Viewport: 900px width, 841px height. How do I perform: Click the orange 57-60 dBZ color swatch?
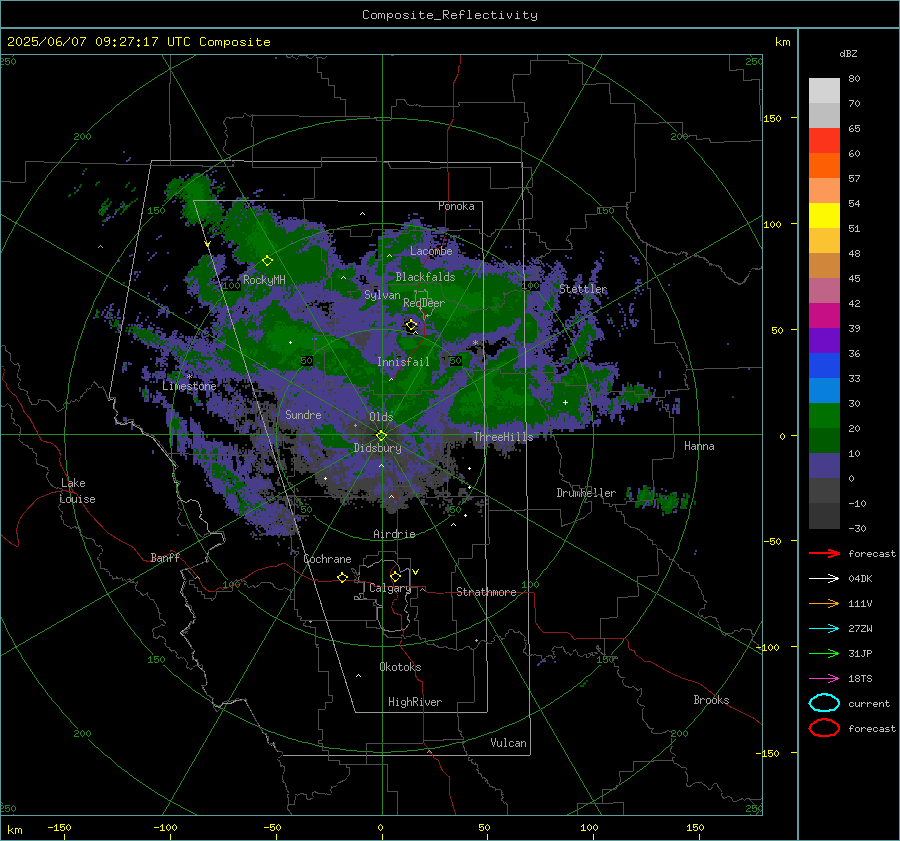(x=824, y=166)
